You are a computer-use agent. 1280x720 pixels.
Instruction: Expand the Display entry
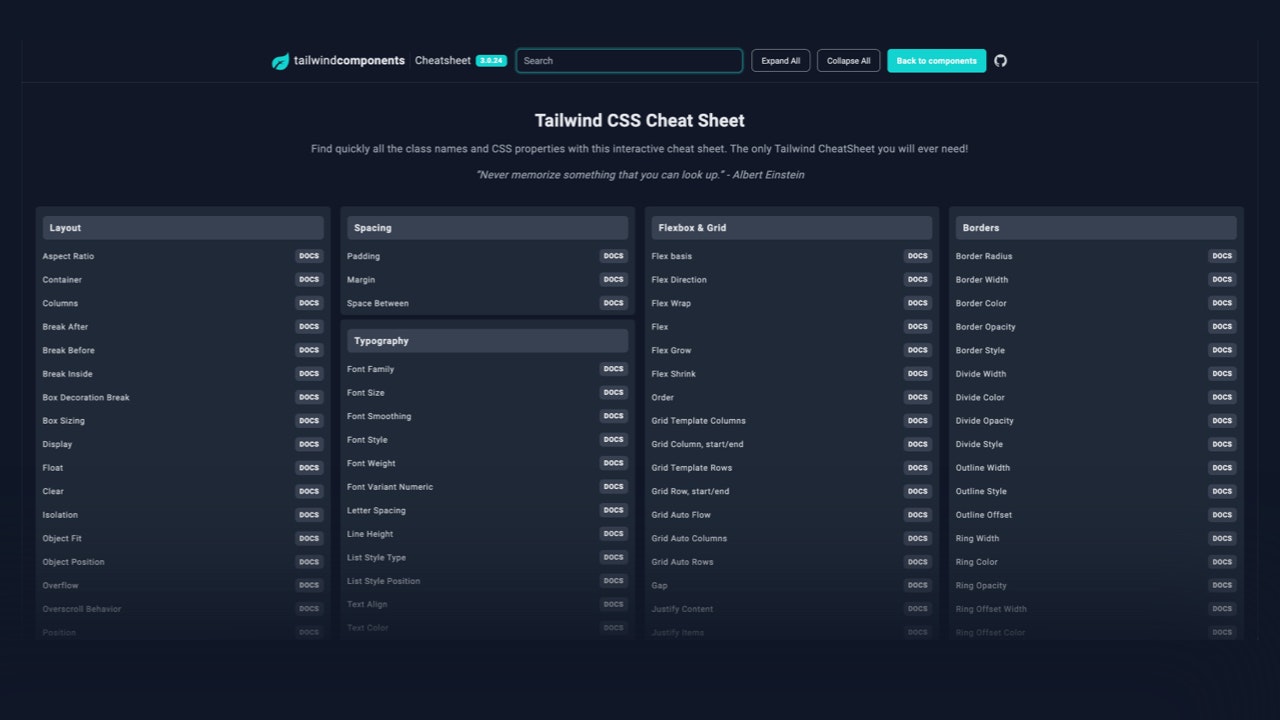coord(182,444)
